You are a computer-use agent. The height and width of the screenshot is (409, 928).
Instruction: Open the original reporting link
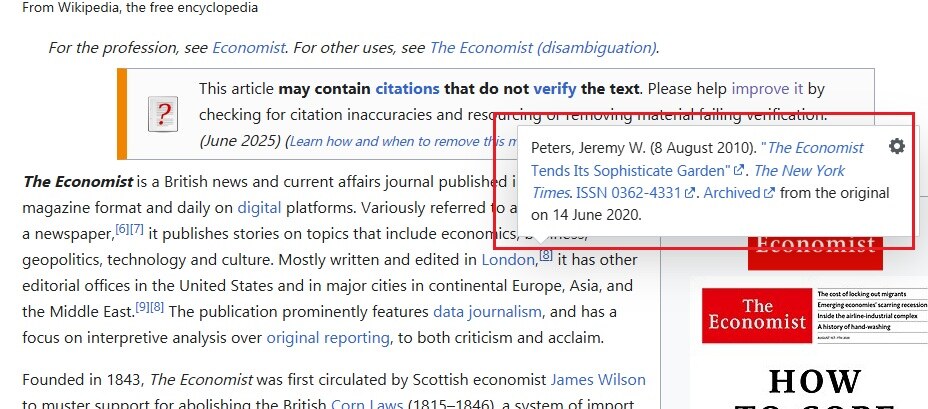(x=328, y=338)
